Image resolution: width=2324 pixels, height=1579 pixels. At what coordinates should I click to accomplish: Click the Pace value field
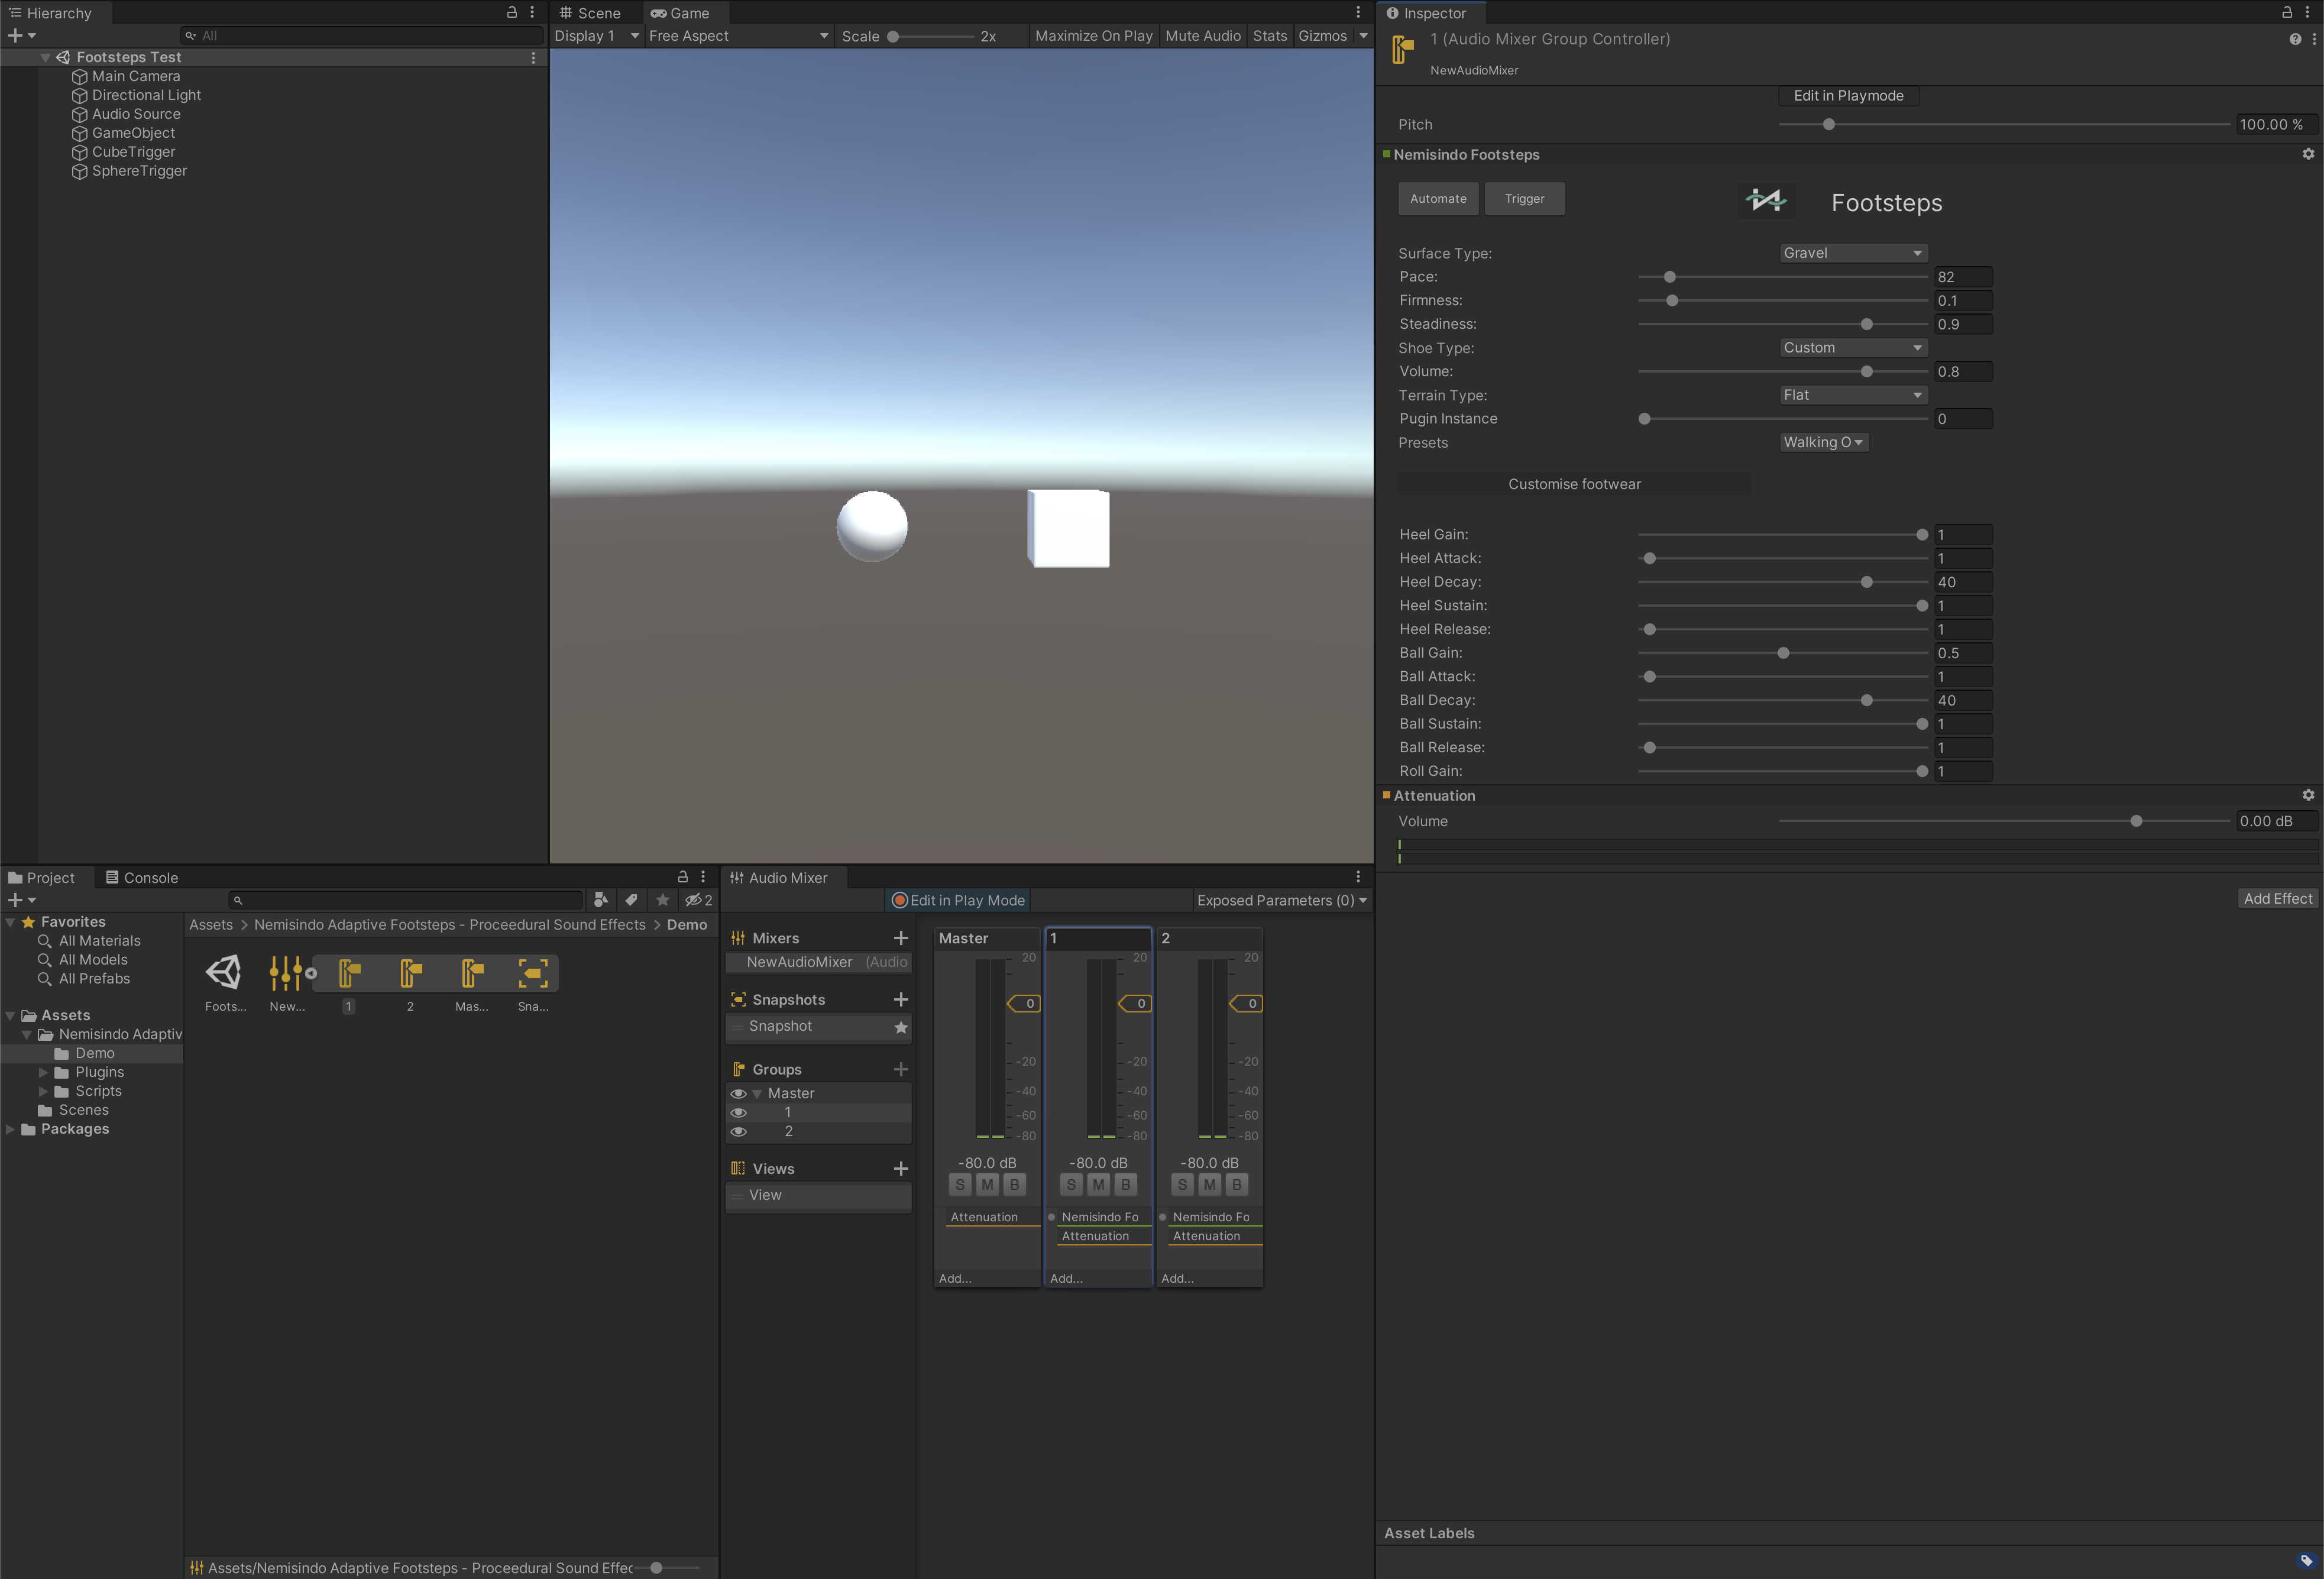pyautogui.click(x=1963, y=277)
